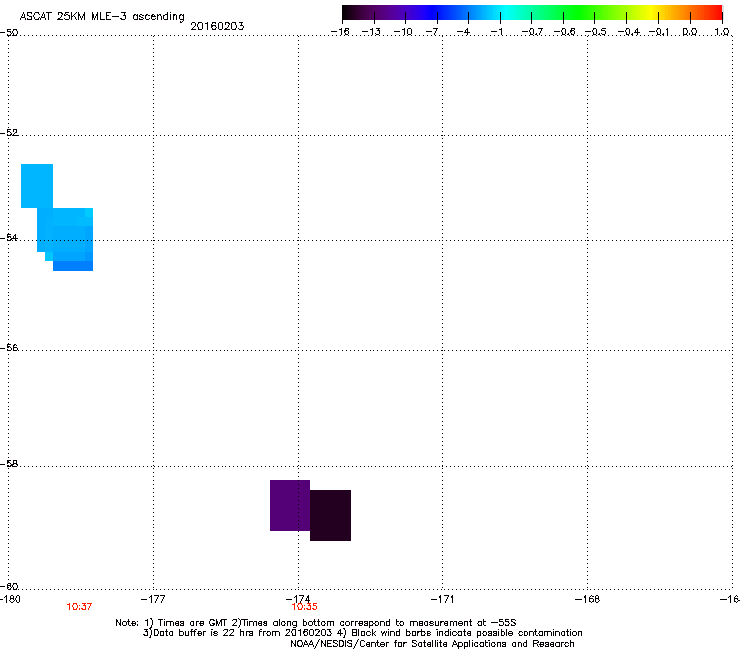This screenshot has height=650, width=740.
Task: Click the NOAA/NESDIS credit line
Action: 432,643
